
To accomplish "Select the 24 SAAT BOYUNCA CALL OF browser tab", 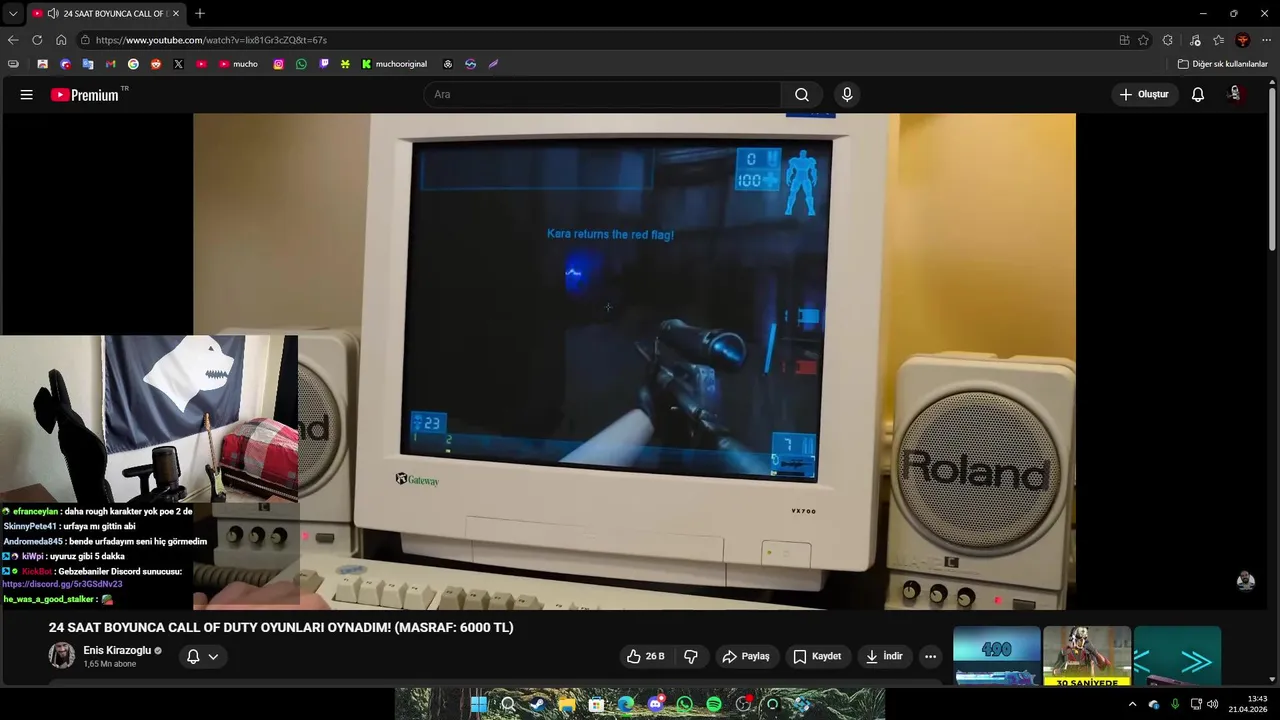I will click(106, 13).
